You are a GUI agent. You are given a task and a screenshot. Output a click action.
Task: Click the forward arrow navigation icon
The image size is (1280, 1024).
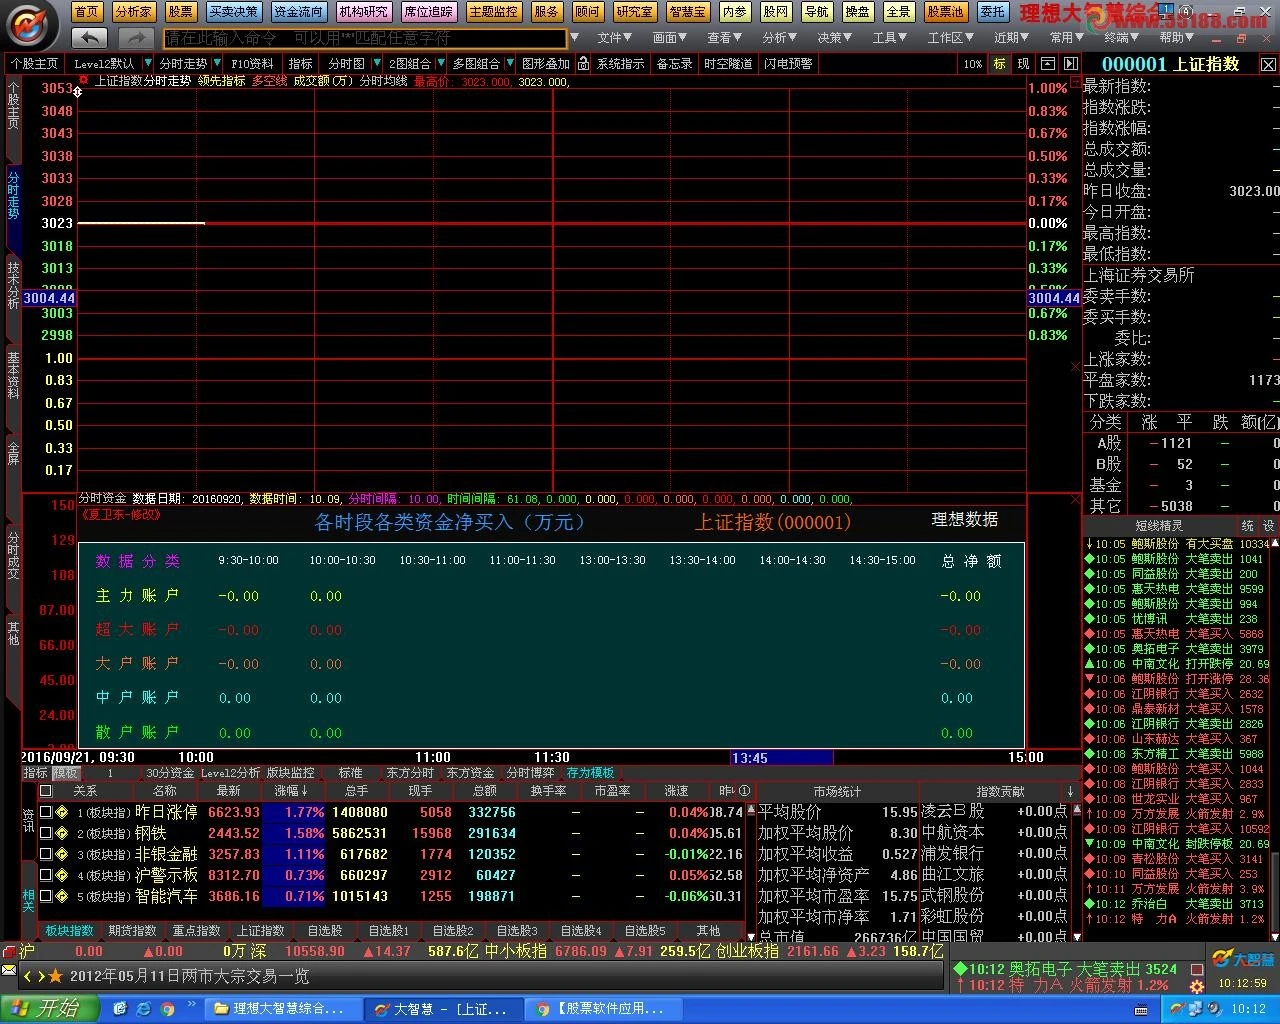pyautogui.click(x=135, y=38)
